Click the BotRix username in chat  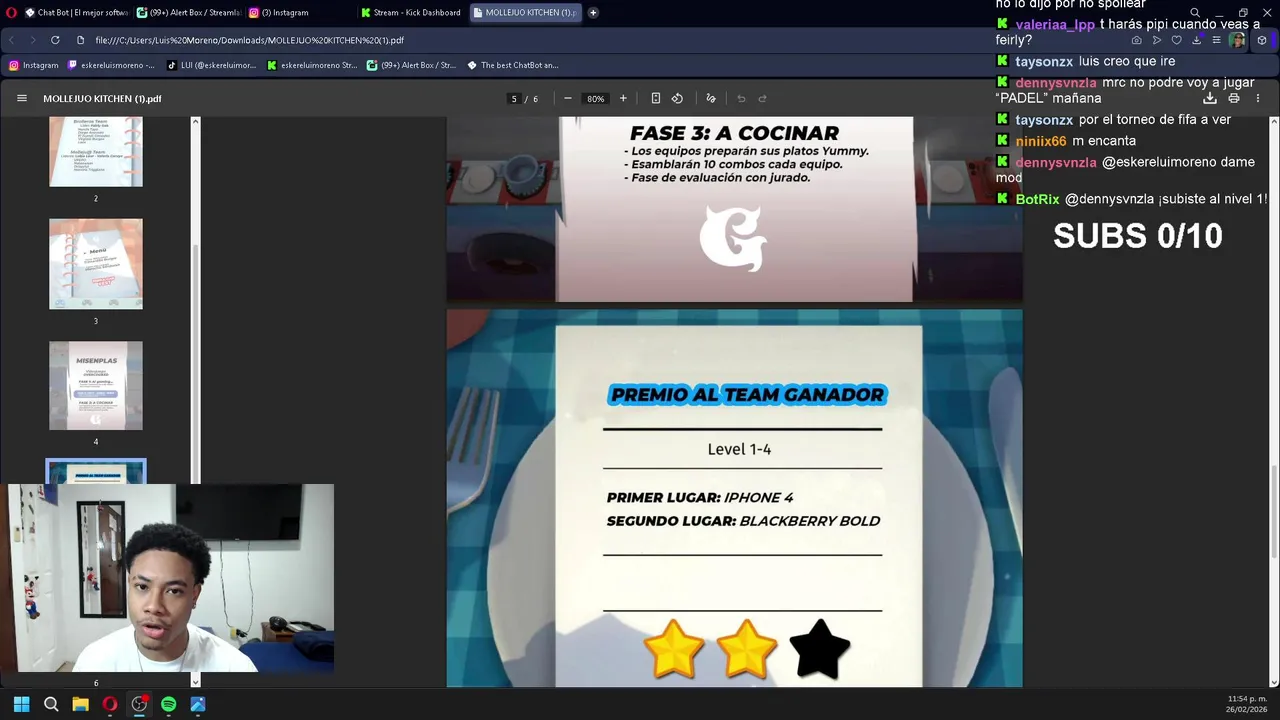(x=1037, y=199)
